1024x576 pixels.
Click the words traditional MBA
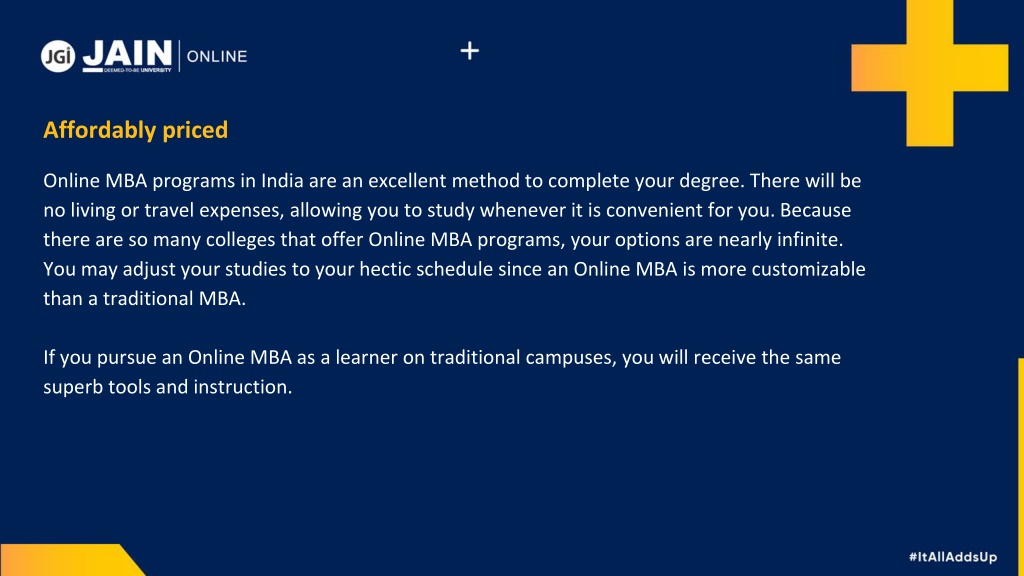click(x=174, y=298)
